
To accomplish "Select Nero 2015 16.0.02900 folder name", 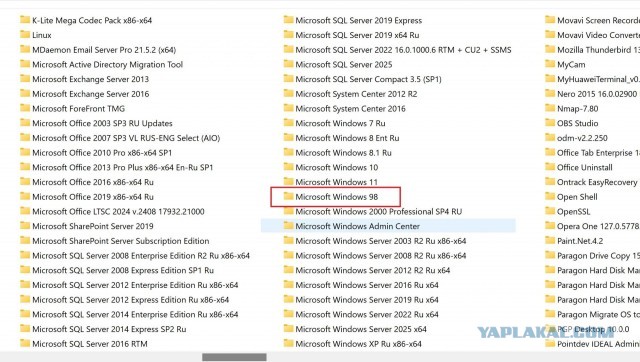I will click(x=597, y=94).
